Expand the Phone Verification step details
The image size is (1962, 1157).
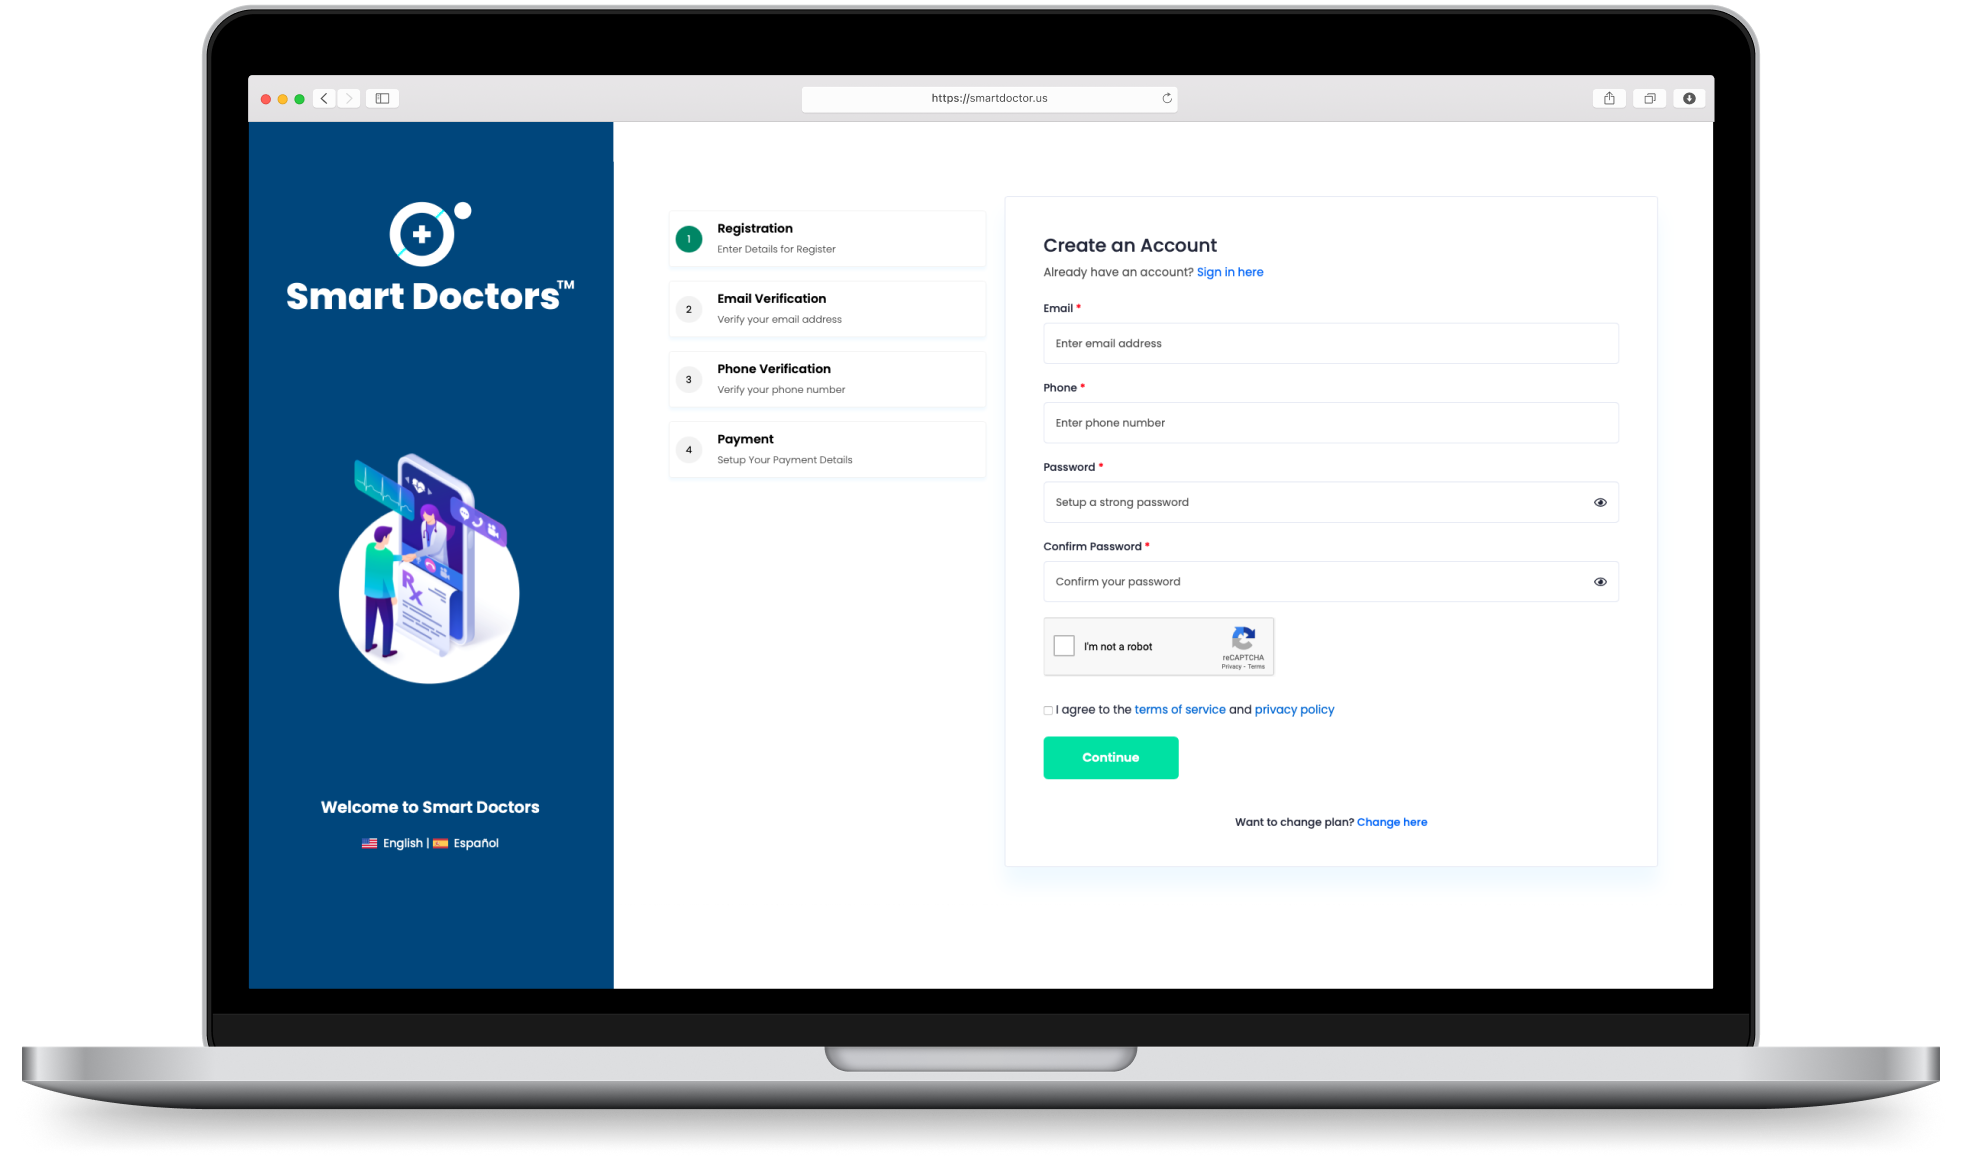click(823, 379)
